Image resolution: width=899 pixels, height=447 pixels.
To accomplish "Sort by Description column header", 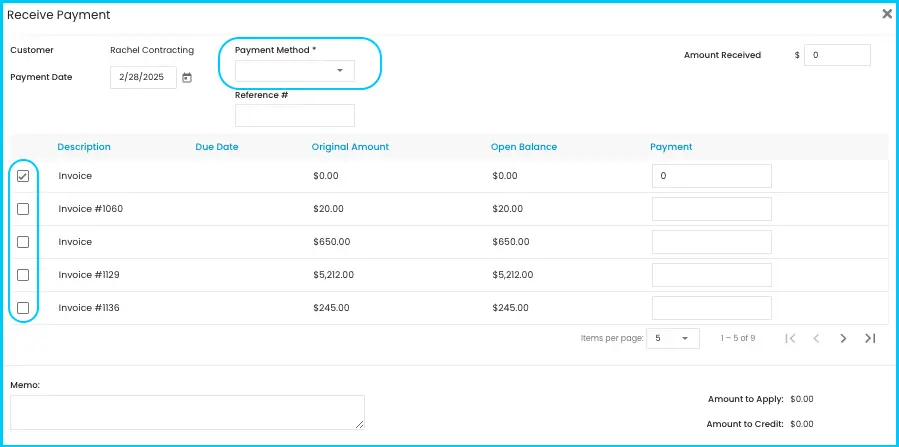I will pos(84,147).
